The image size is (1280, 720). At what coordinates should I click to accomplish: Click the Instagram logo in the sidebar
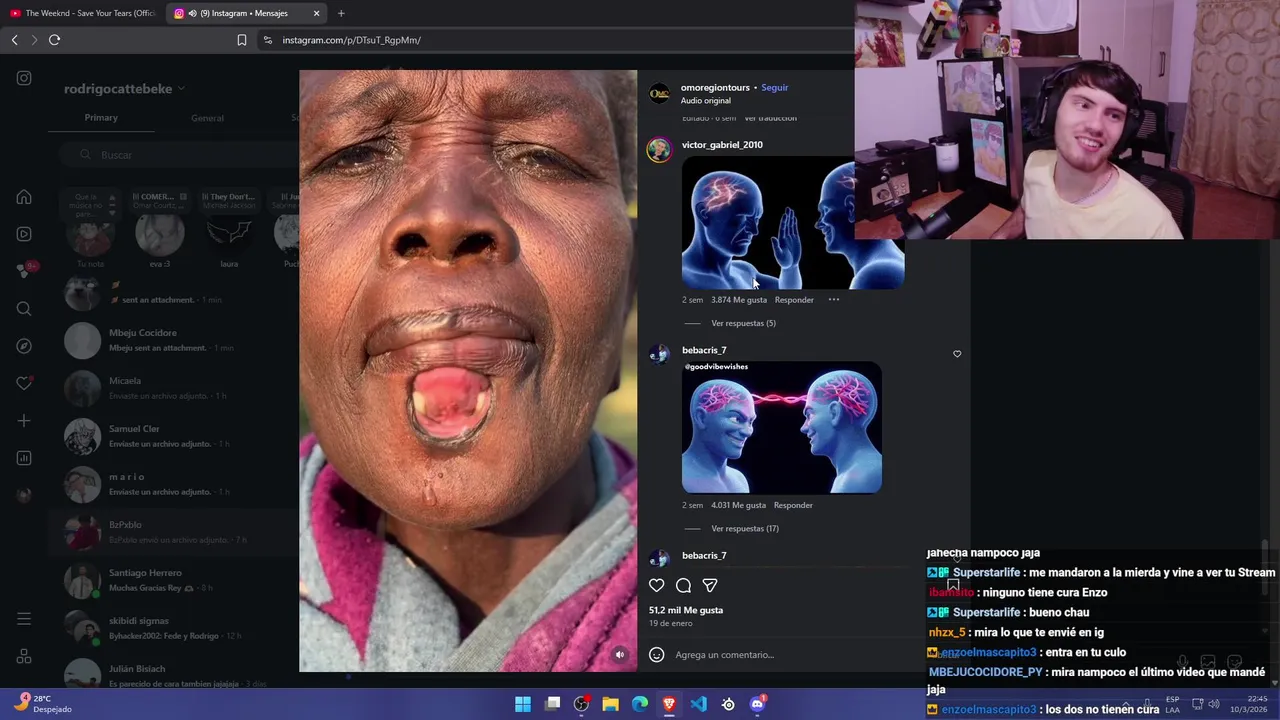coord(24,78)
